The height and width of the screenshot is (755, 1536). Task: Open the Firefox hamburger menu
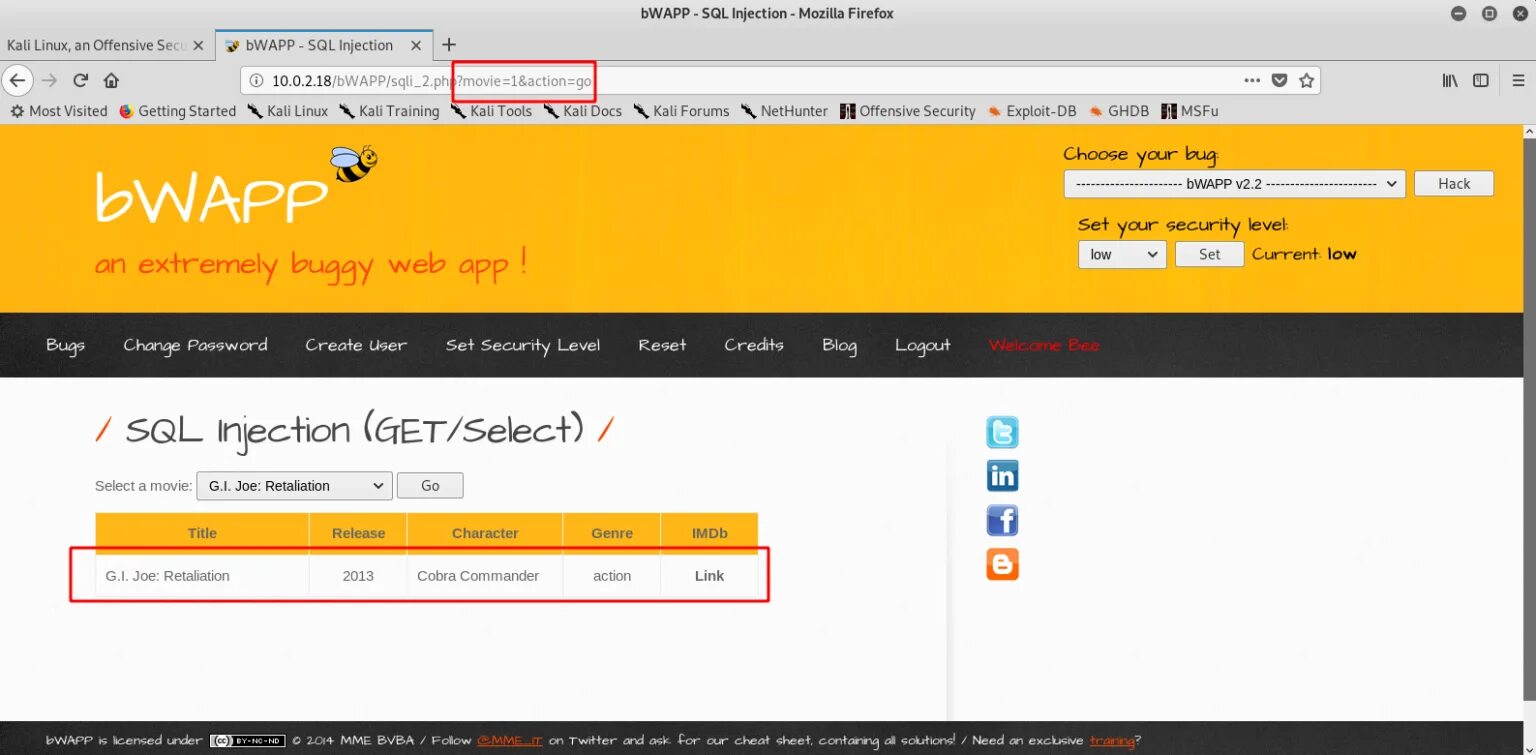tap(1516, 80)
